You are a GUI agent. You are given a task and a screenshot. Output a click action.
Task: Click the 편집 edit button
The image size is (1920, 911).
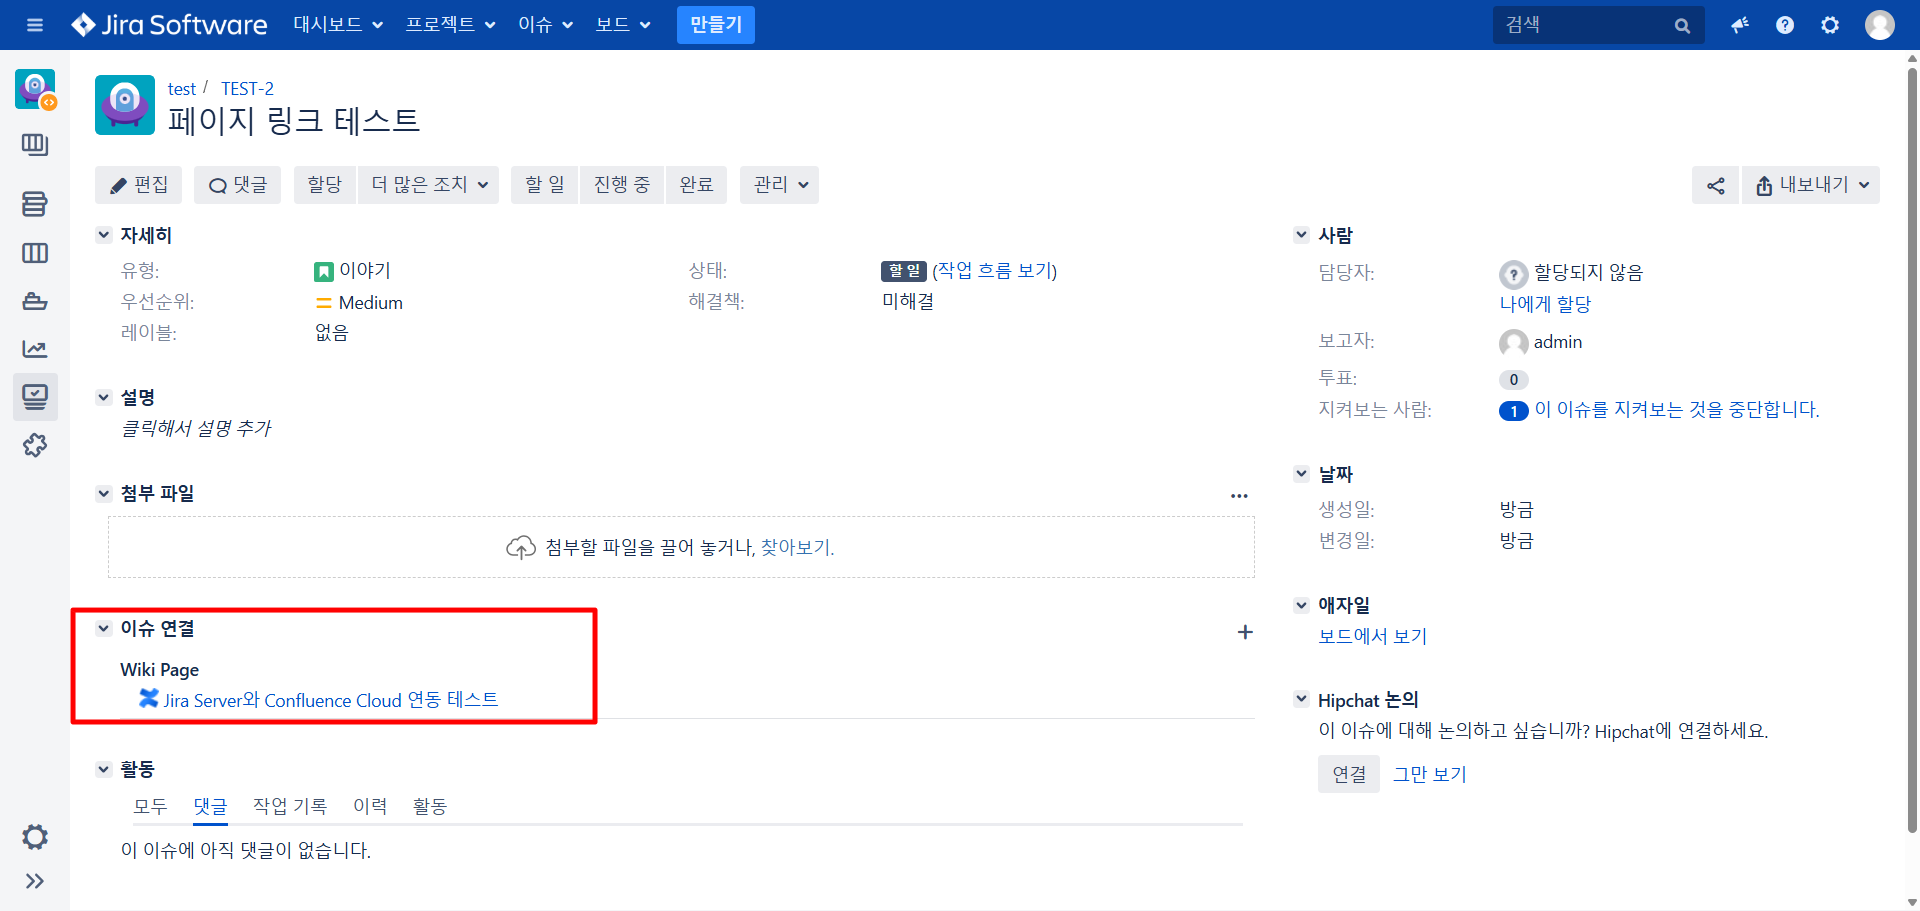tap(139, 185)
